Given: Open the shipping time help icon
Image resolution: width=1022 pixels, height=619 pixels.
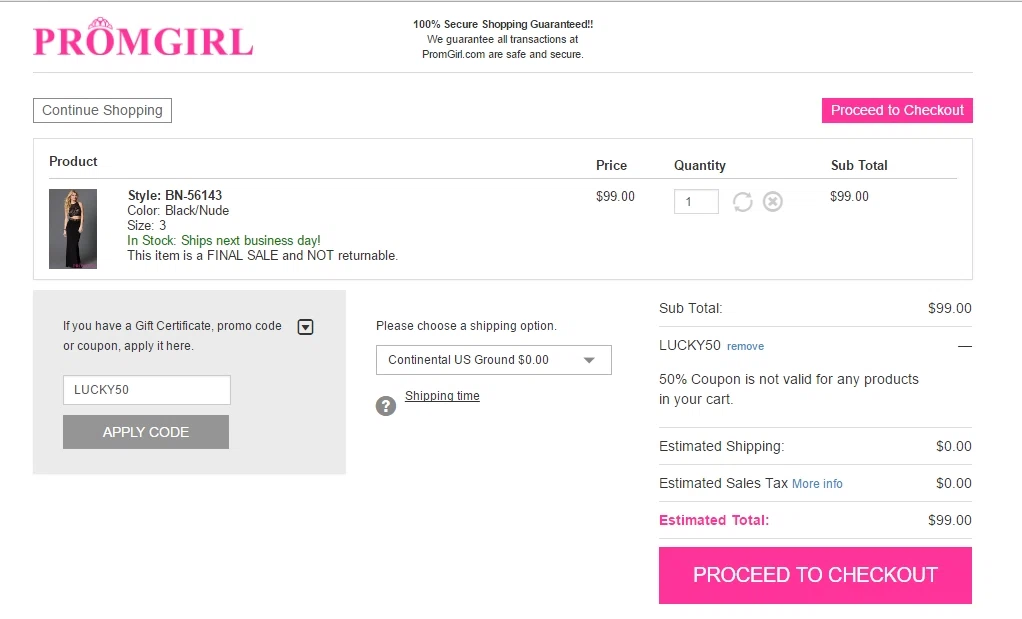Looking at the screenshot, I should 386,406.
